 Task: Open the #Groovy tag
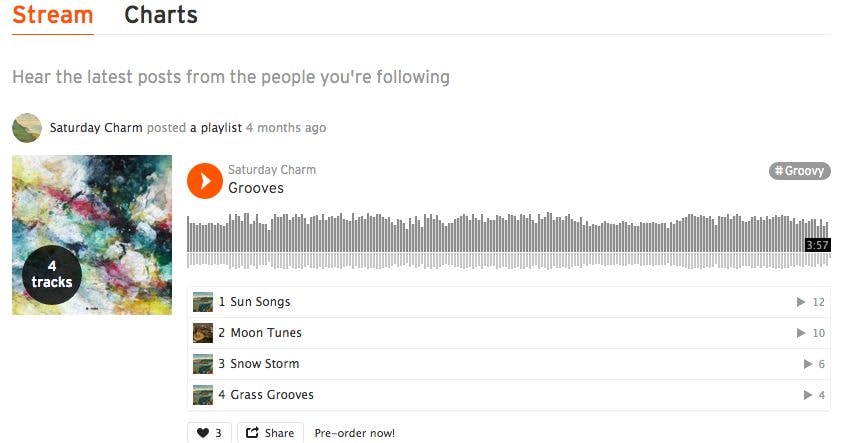(x=800, y=171)
